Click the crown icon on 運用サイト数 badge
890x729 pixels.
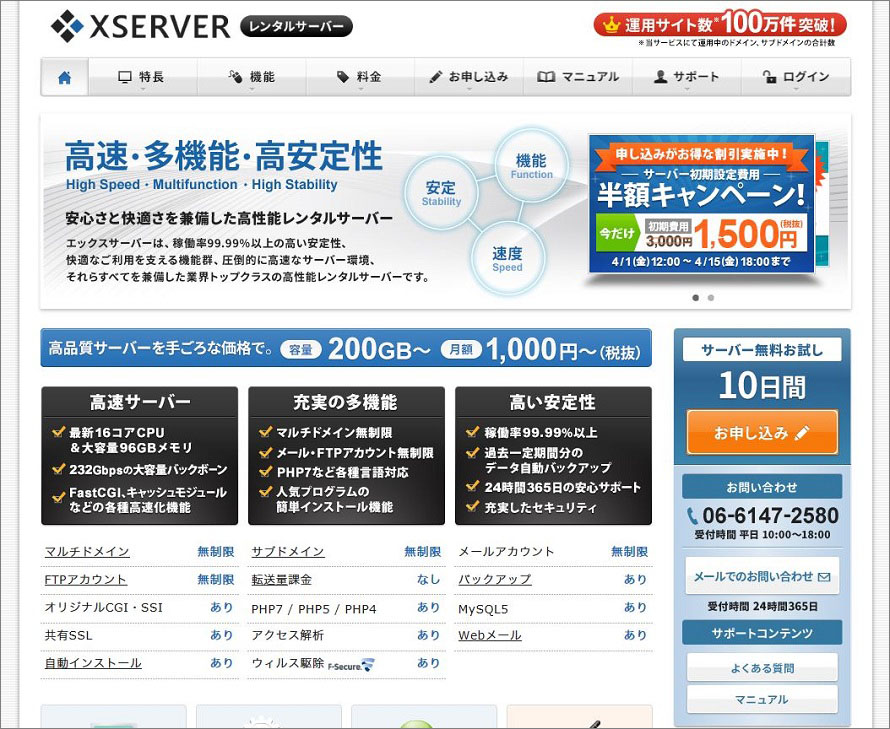pos(611,24)
